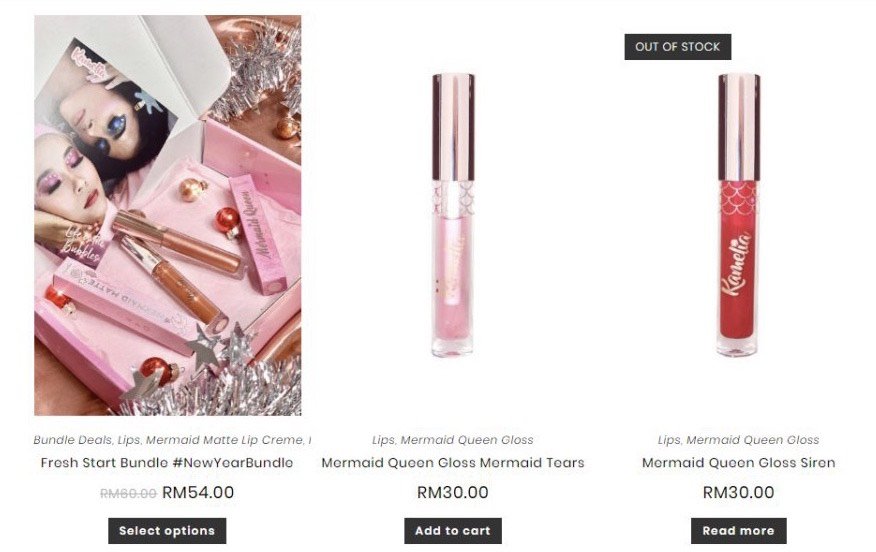Image resolution: width=876 pixels, height=552 pixels.
Task: Click the Select options button
Action: [x=167, y=531]
